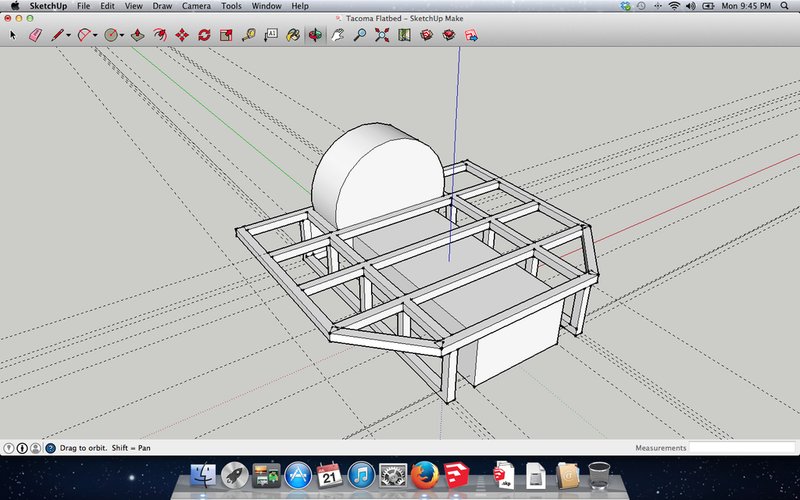Select the Paint Bucket tool
This screenshot has height=500, width=800.
coord(293,35)
